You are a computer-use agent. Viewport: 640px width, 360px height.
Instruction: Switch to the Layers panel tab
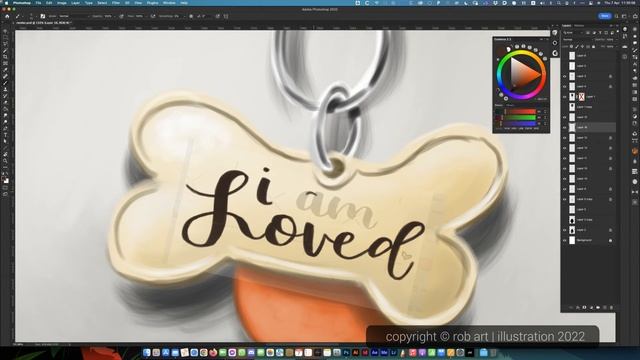coord(567,26)
